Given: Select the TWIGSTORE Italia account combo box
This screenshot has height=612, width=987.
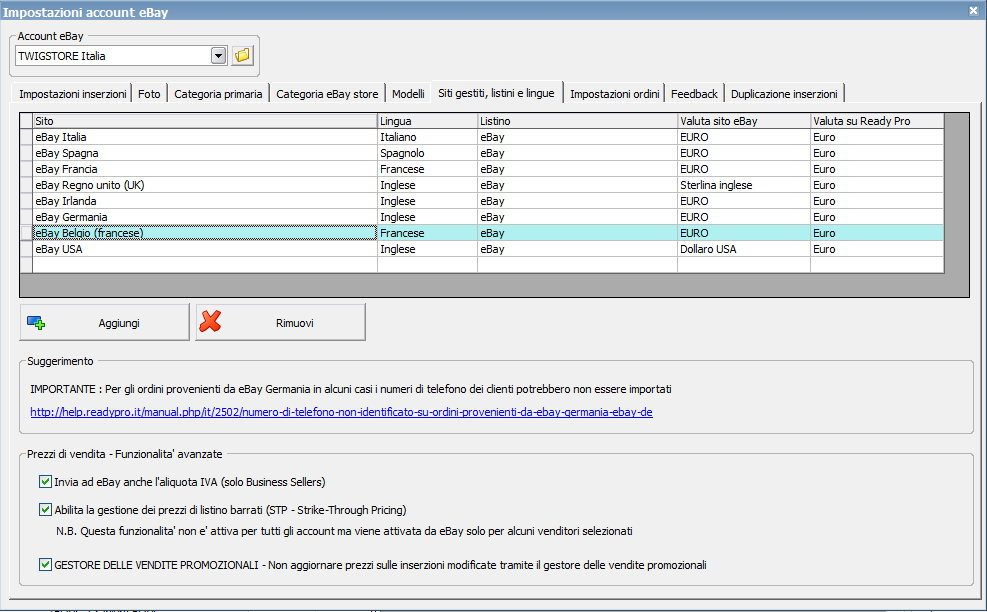Looking at the screenshot, I should (x=112, y=56).
